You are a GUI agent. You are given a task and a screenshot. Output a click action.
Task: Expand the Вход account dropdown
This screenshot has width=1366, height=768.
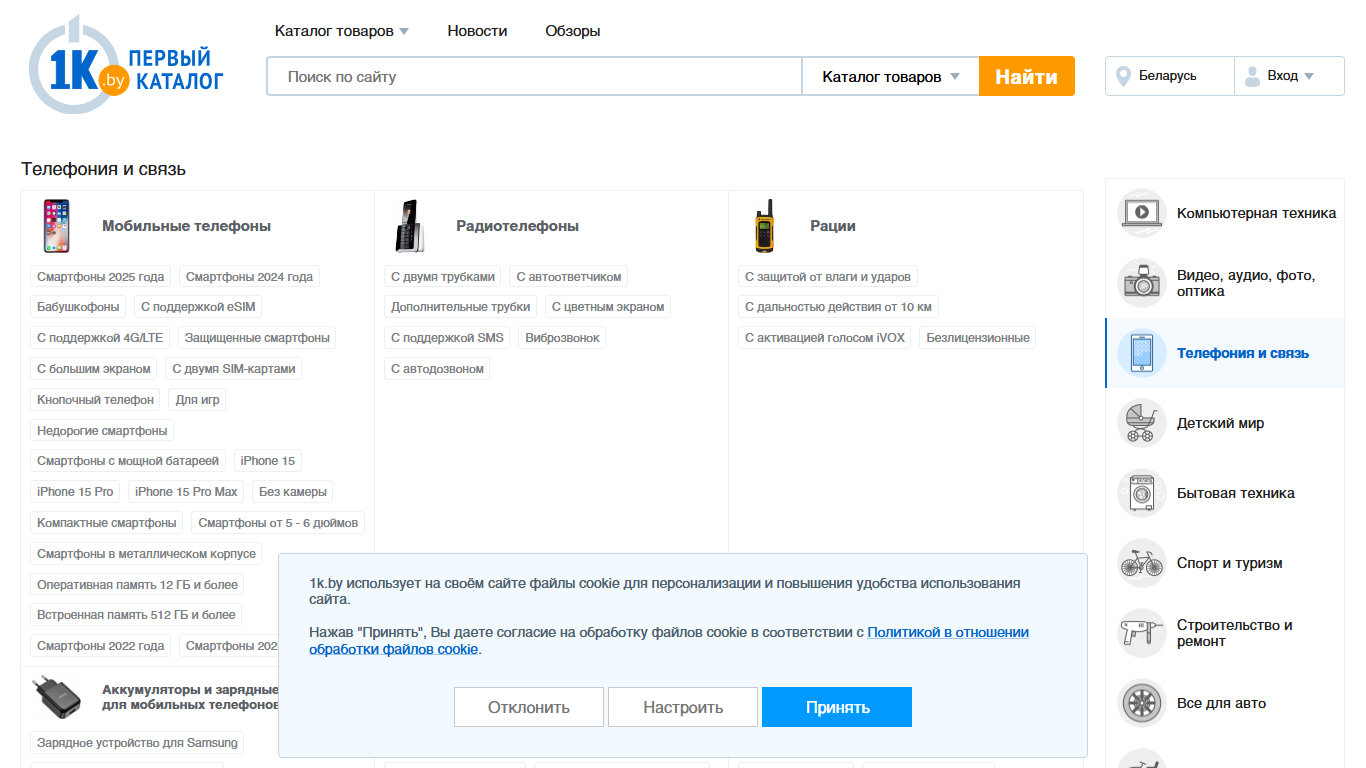coord(1290,76)
